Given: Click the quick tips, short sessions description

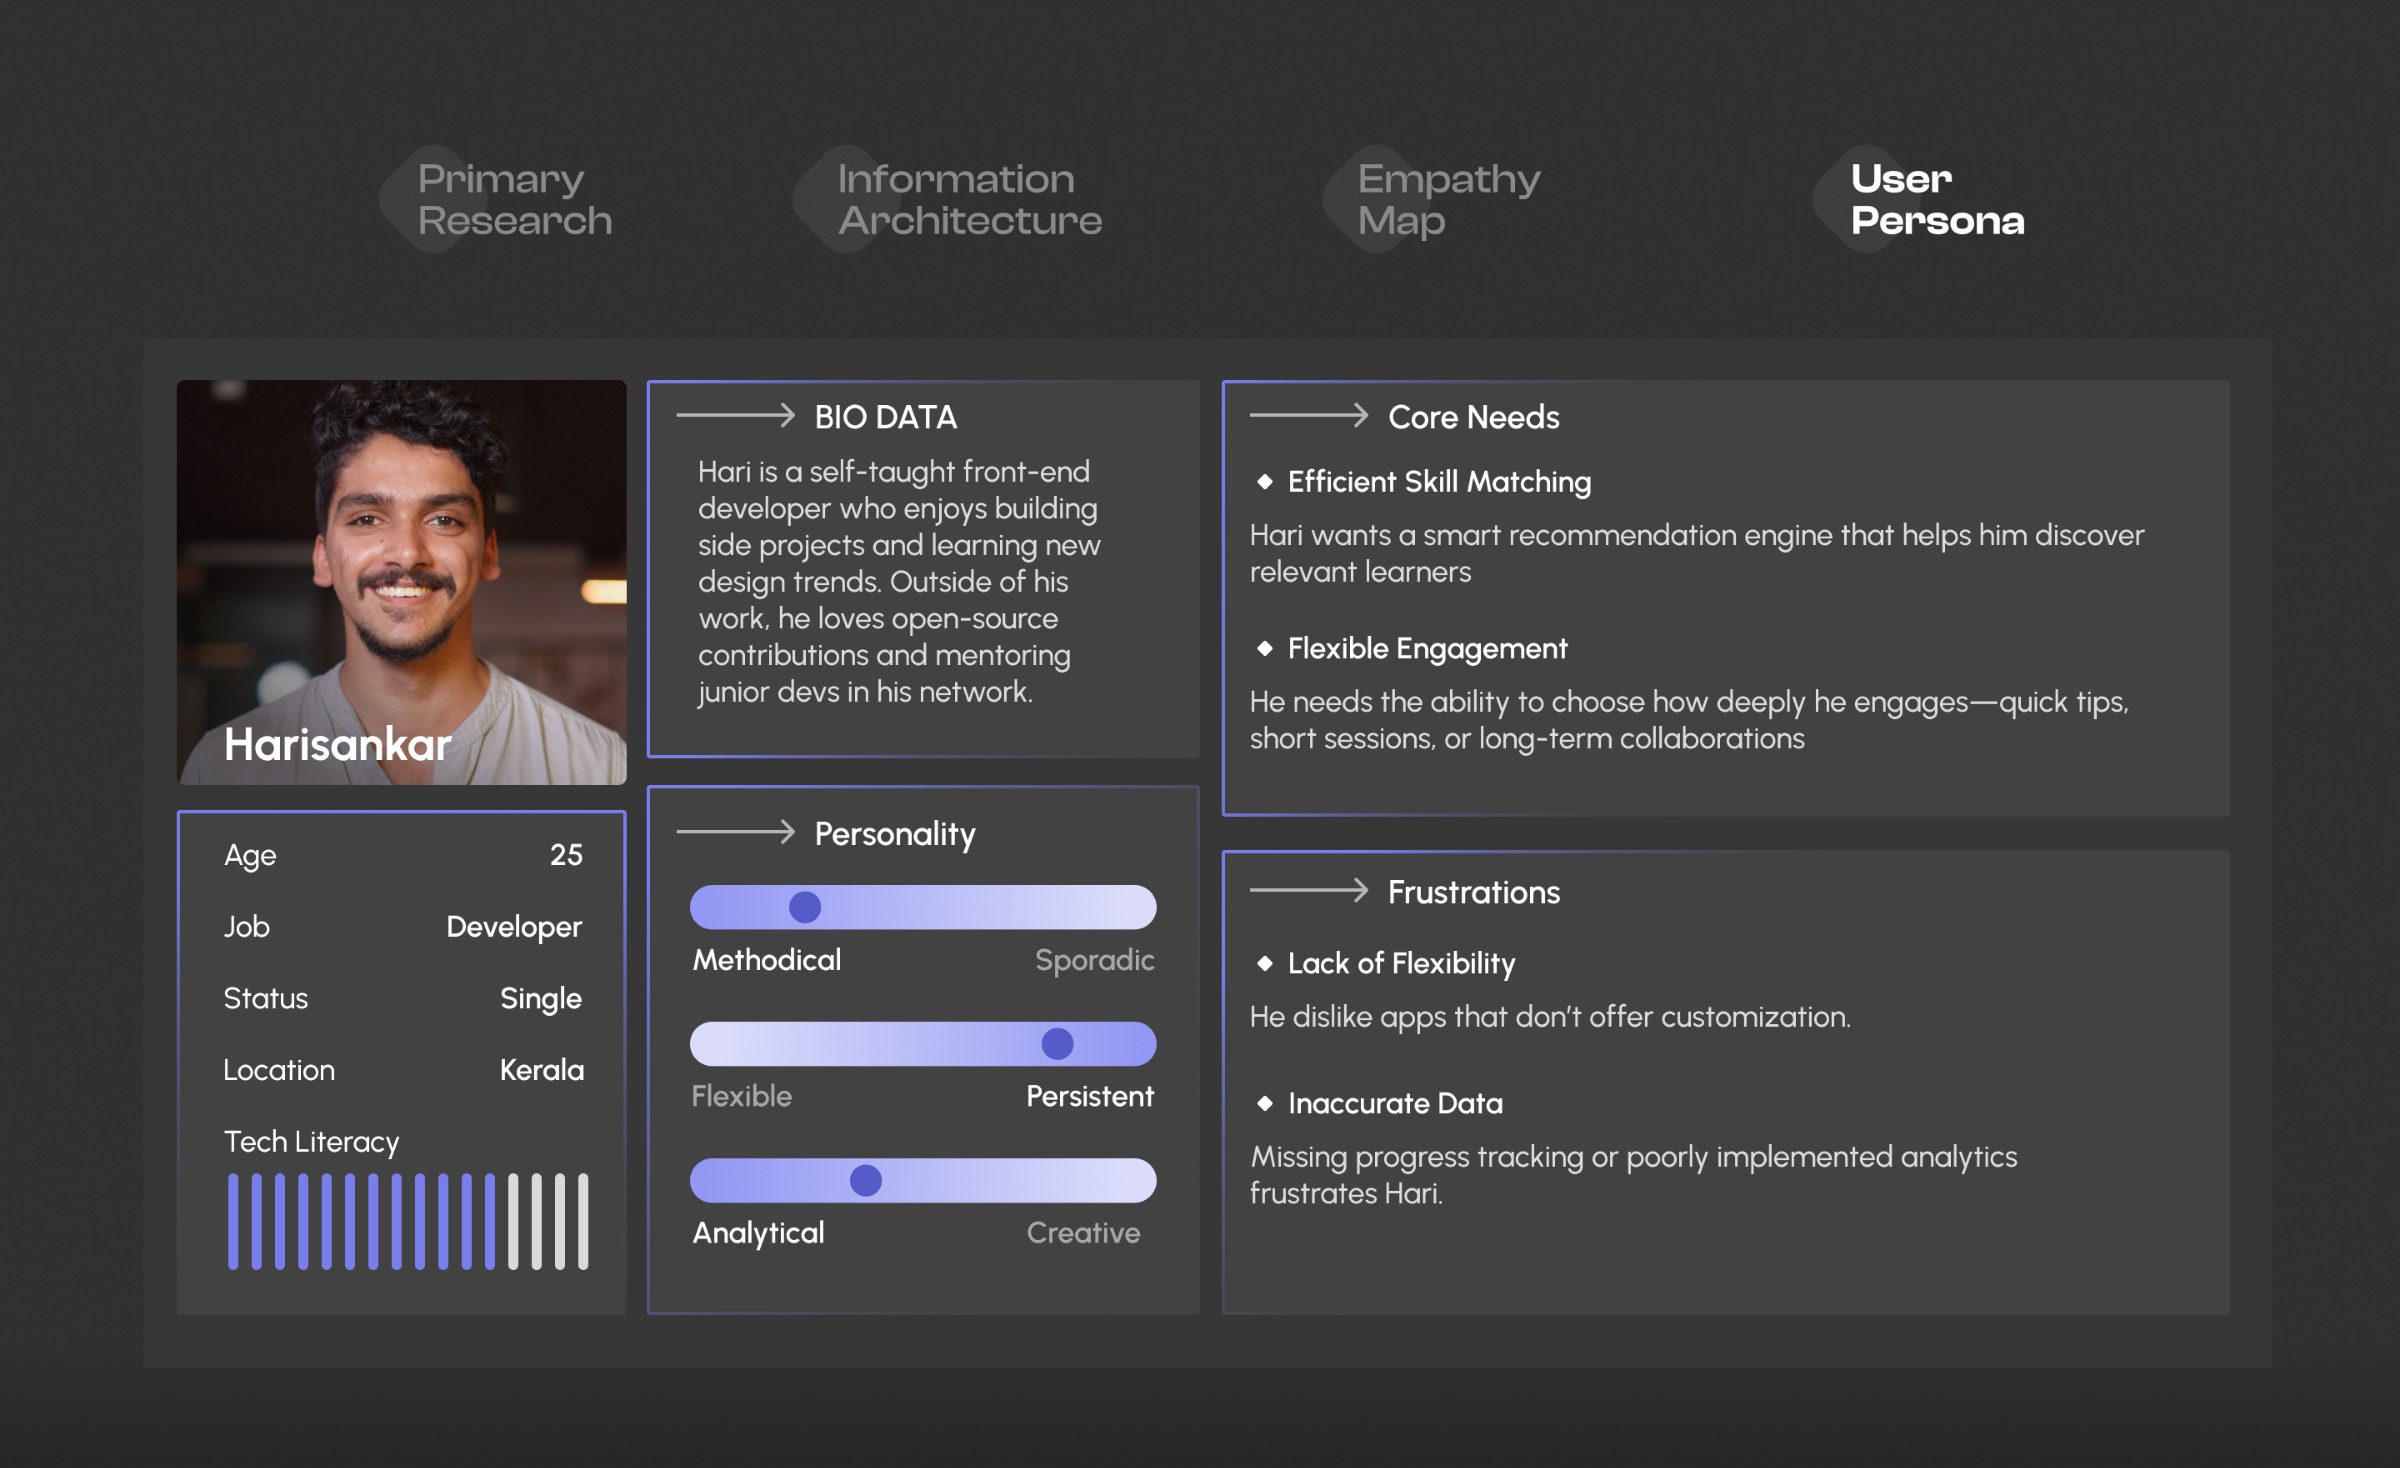Looking at the screenshot, I should pyautogui.click(x=1689, y=721).
